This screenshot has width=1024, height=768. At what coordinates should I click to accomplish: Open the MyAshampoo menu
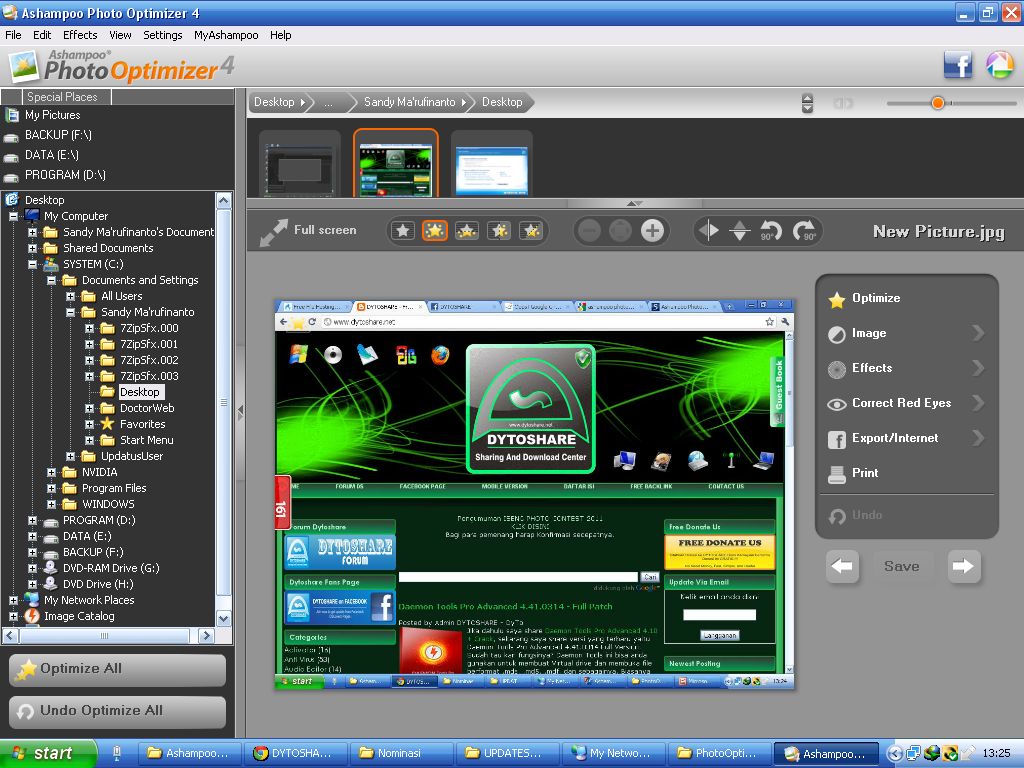click(x=226, y=35)
